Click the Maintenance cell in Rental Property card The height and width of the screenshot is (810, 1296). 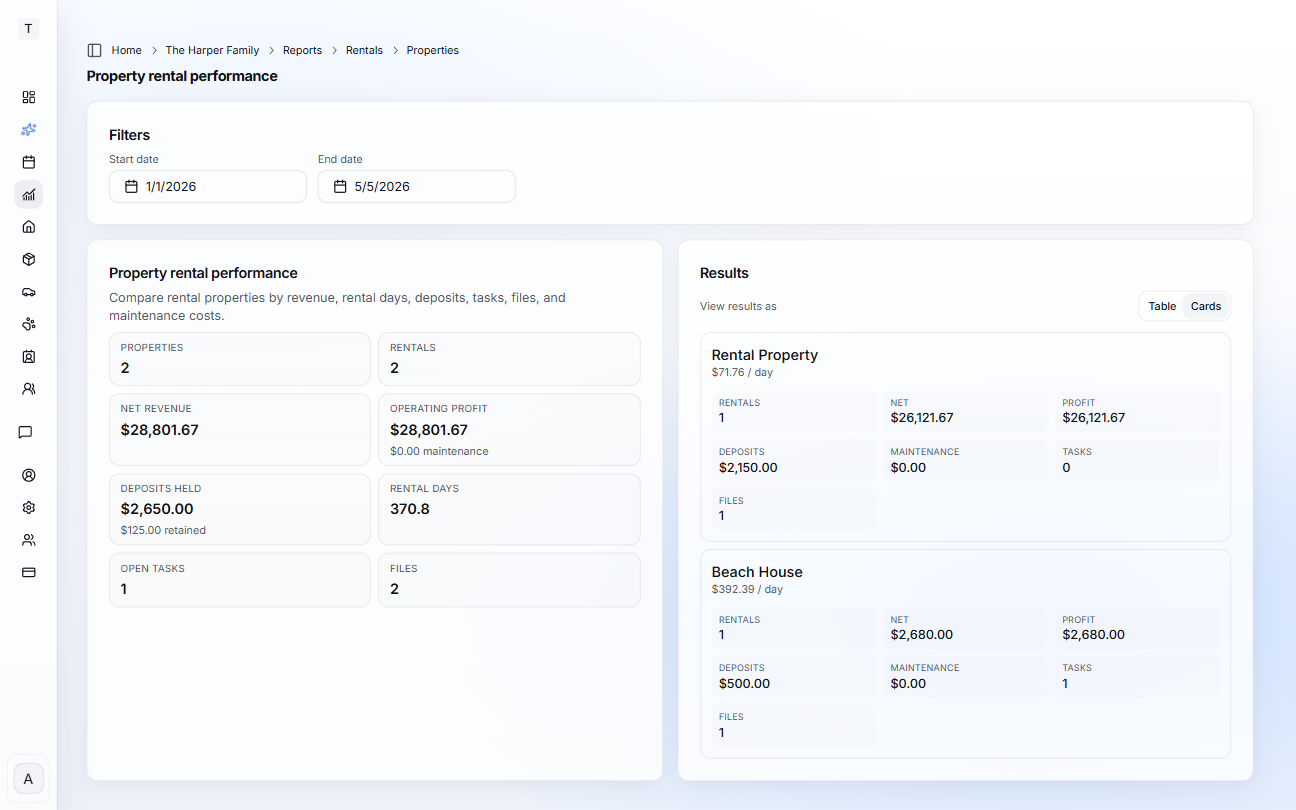965,460
